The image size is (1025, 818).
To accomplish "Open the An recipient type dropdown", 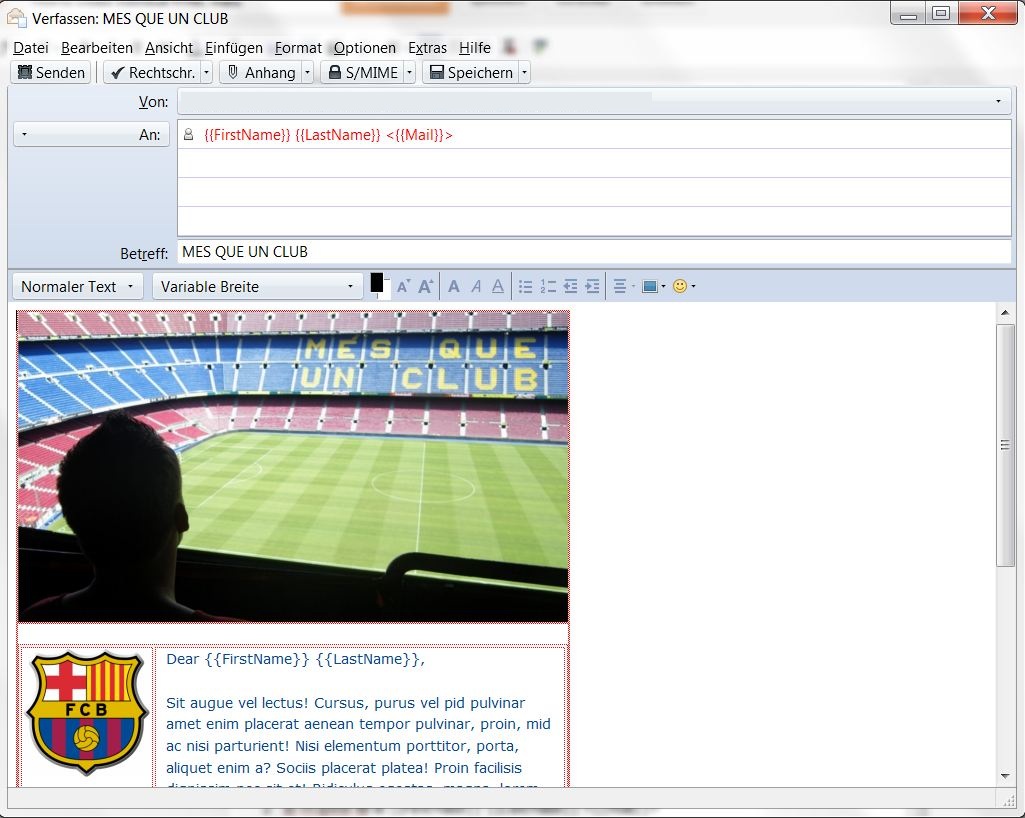I will (x=91, y=134).
